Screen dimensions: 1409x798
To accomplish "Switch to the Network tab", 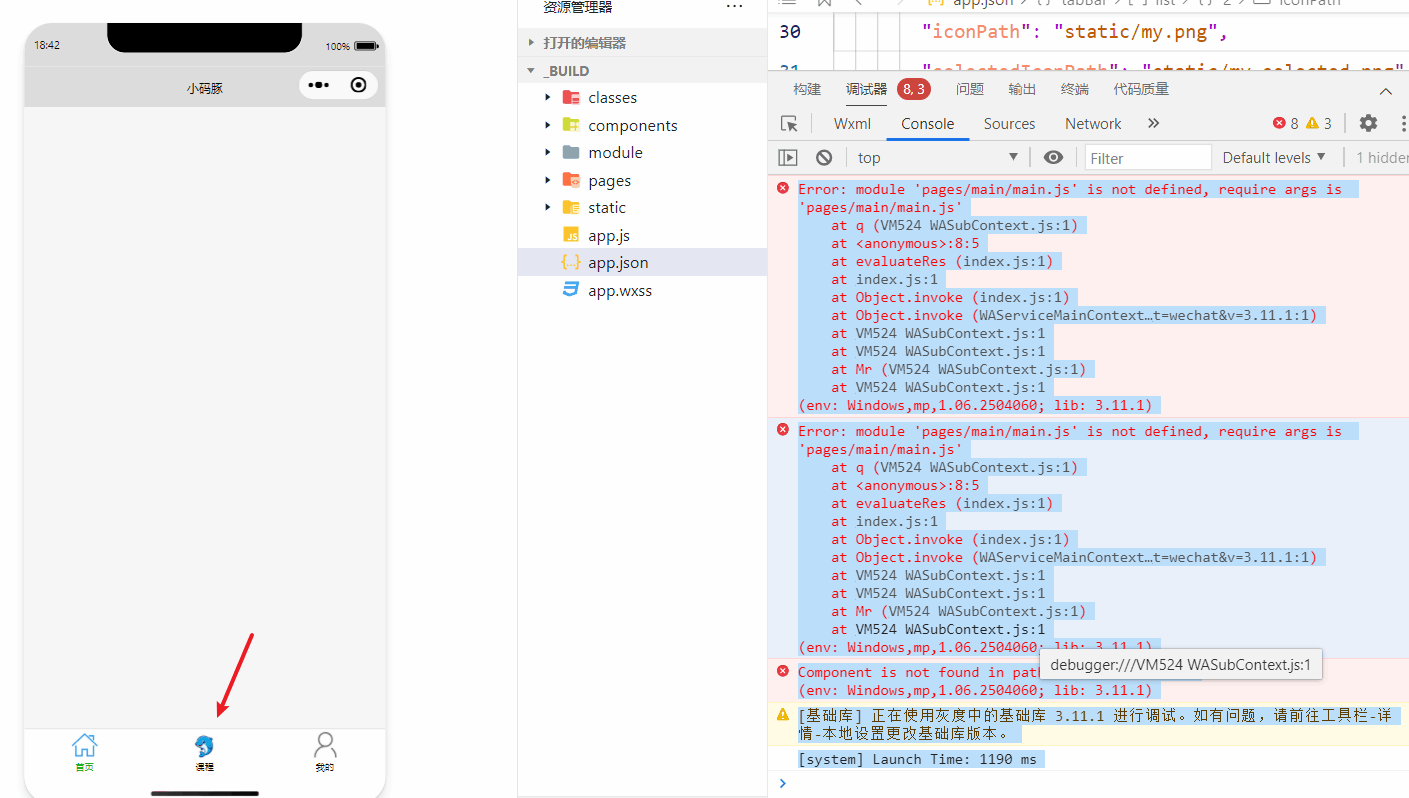I will 1093,124.
